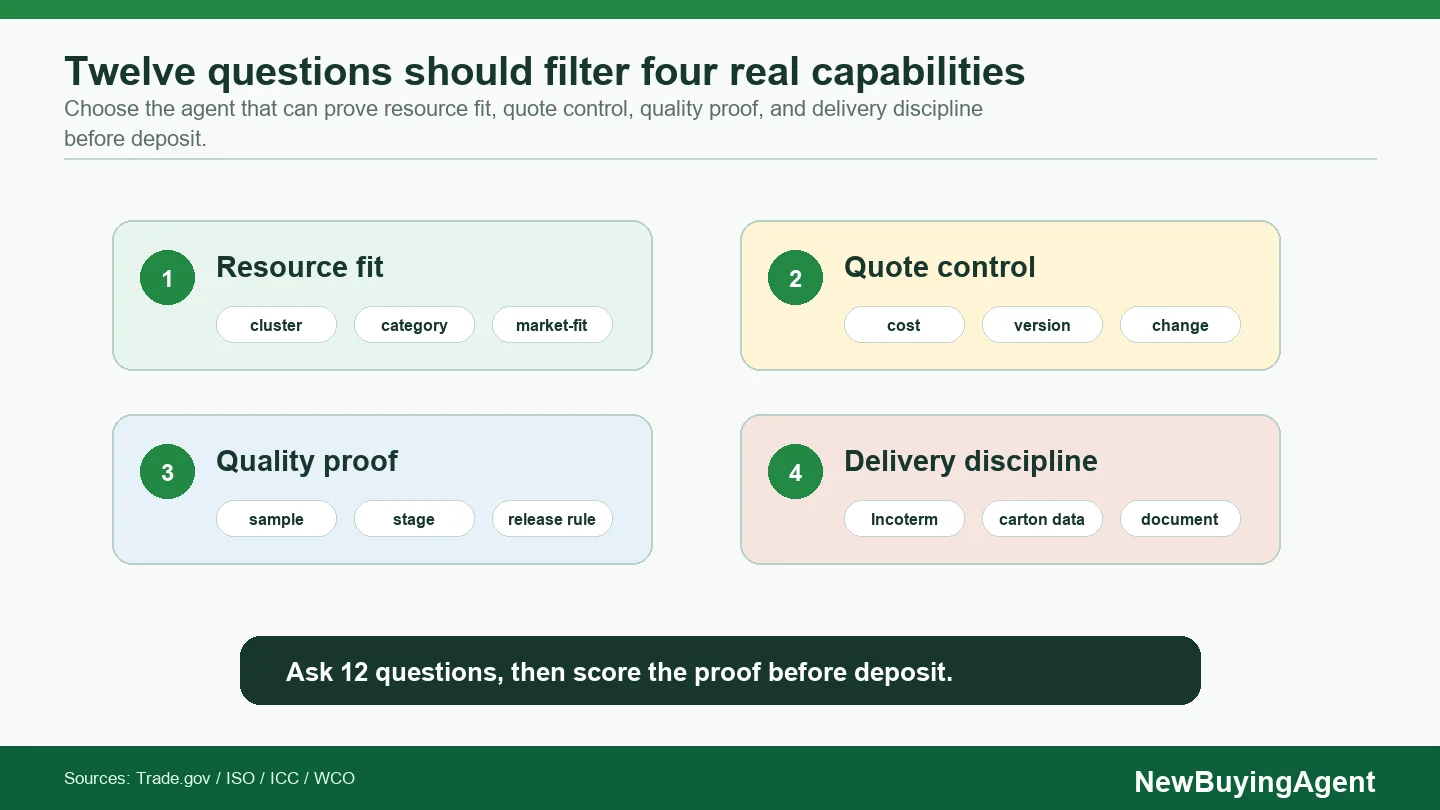Click the 'Incoterm' pill
The width and height of the screenshot is (1440, 810).
point(904,519)
